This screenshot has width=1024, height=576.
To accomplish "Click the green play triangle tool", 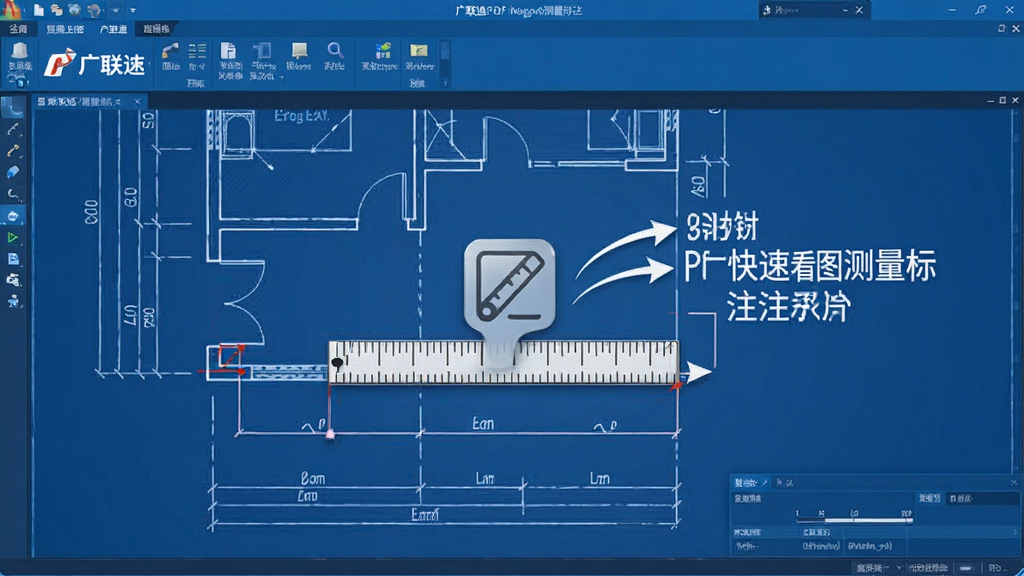I will (x=13, y=238).
